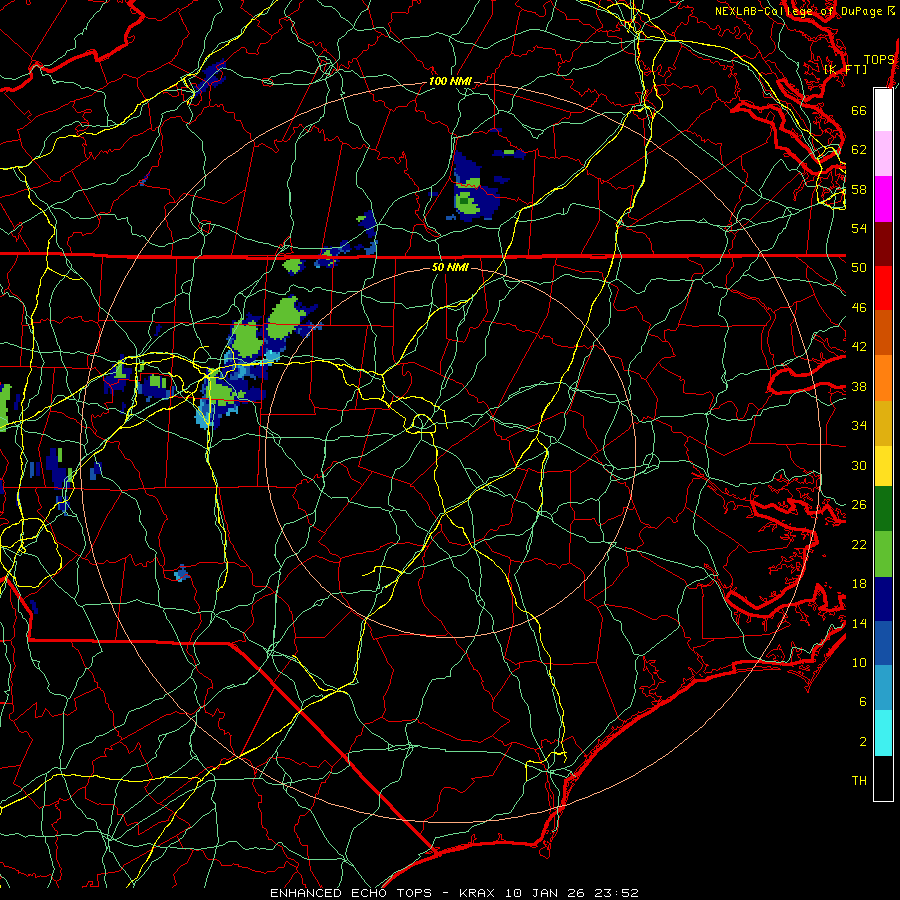Click the 'TOPS' legend heading
Viewport: 900px width, 900px height.
pyautogui.click(x=879, y=60)
